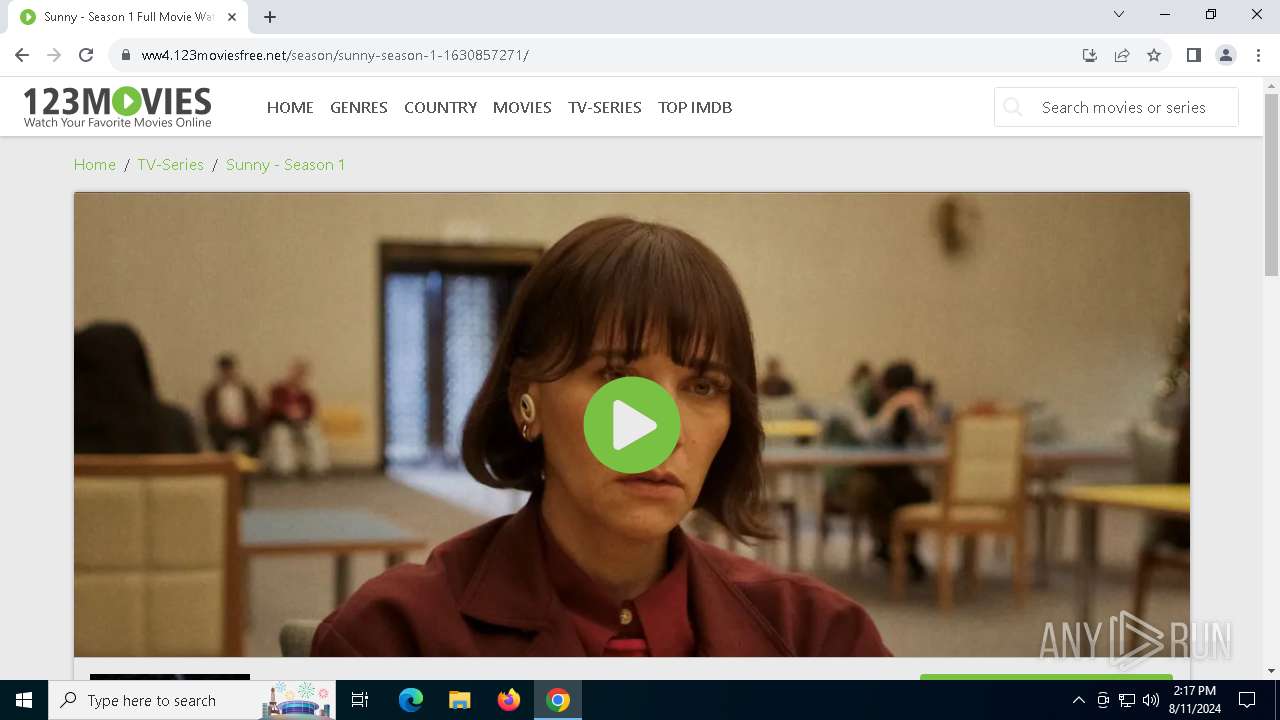
Task: Open the notification center icon
Action: pyautogui.click(x=1247, y=700)
